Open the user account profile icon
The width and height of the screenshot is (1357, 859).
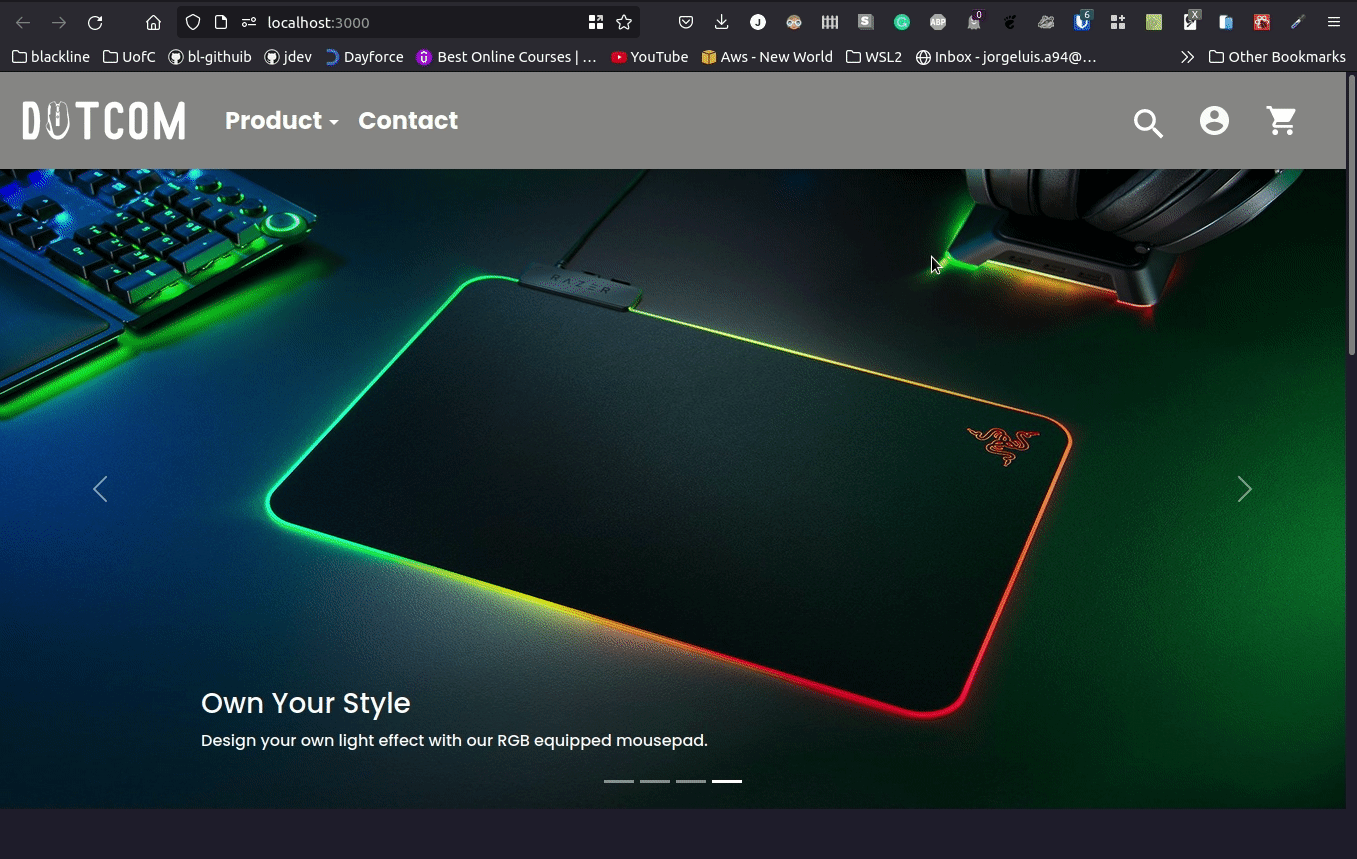click(1214, 121)
